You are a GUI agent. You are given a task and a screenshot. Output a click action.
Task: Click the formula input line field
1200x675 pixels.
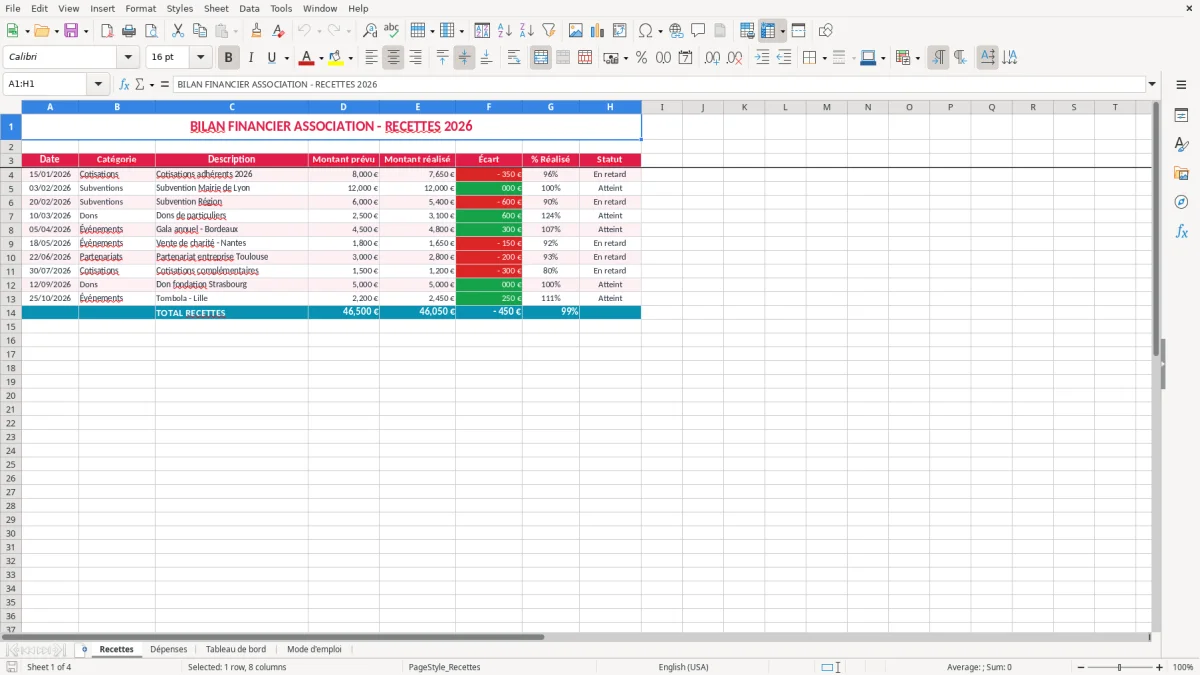pyautogui.click(x=659, y=85)
